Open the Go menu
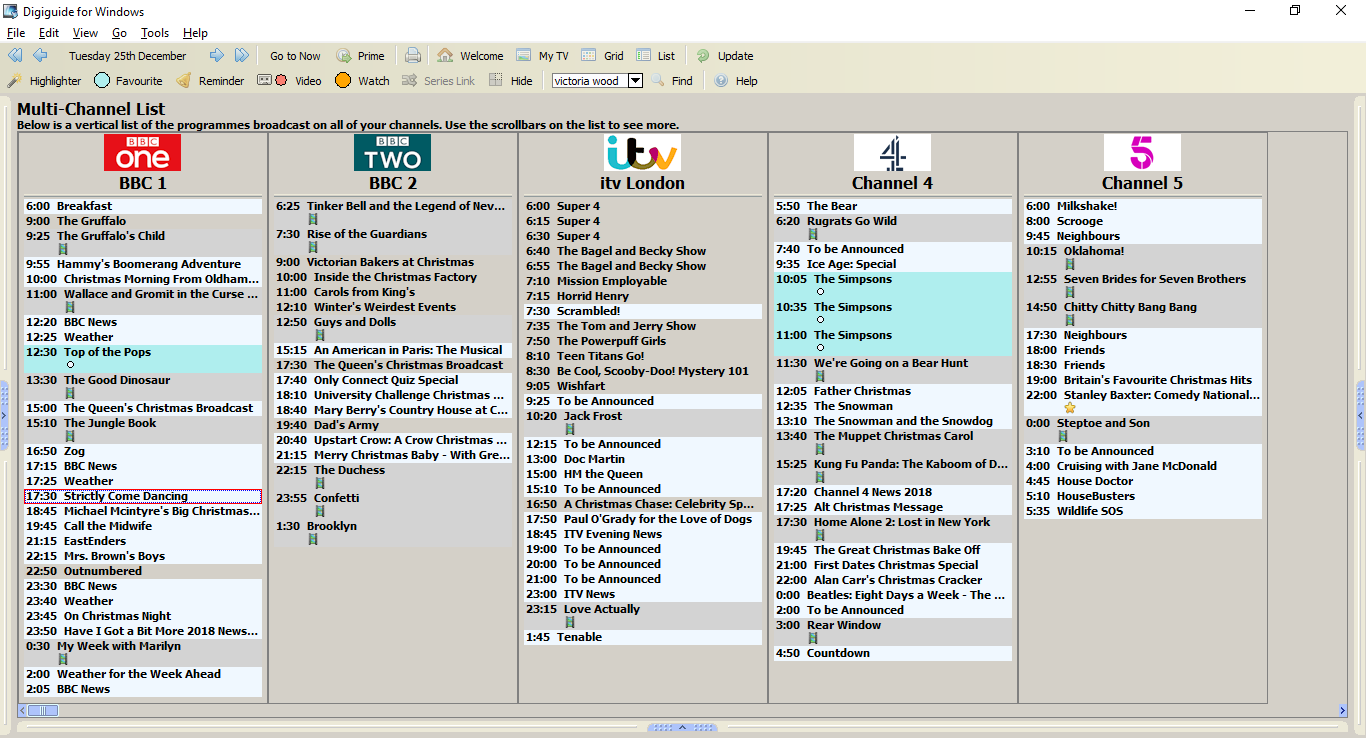 click(x=119, y=33)
